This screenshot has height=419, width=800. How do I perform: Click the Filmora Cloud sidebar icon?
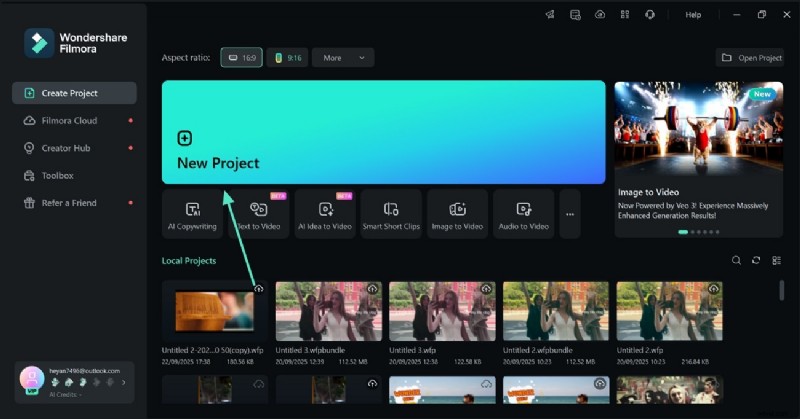30,120
